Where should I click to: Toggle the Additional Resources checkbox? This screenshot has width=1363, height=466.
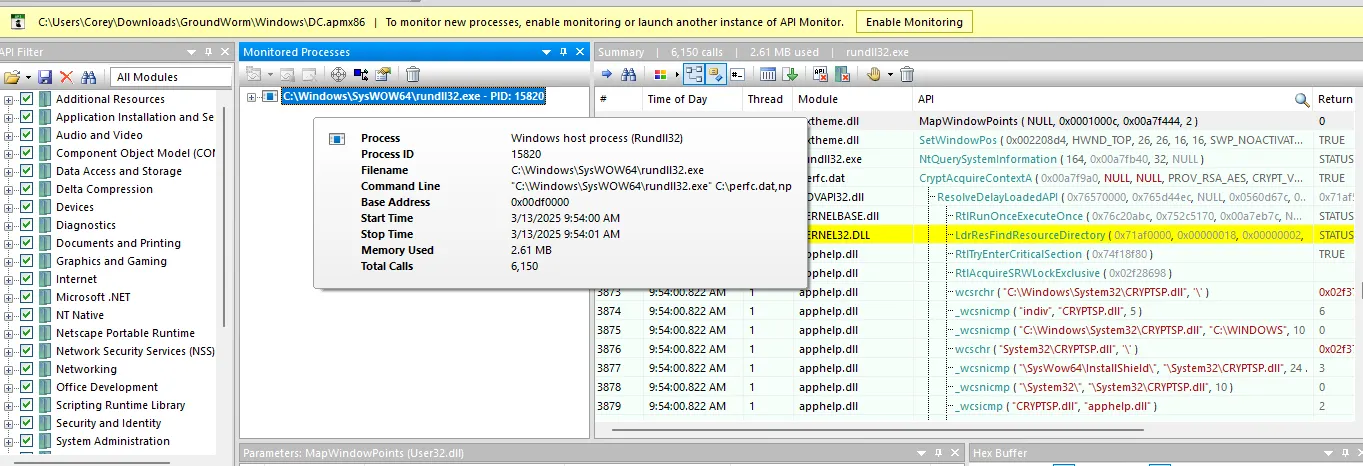pyautogui.click(x=27, y=99)
